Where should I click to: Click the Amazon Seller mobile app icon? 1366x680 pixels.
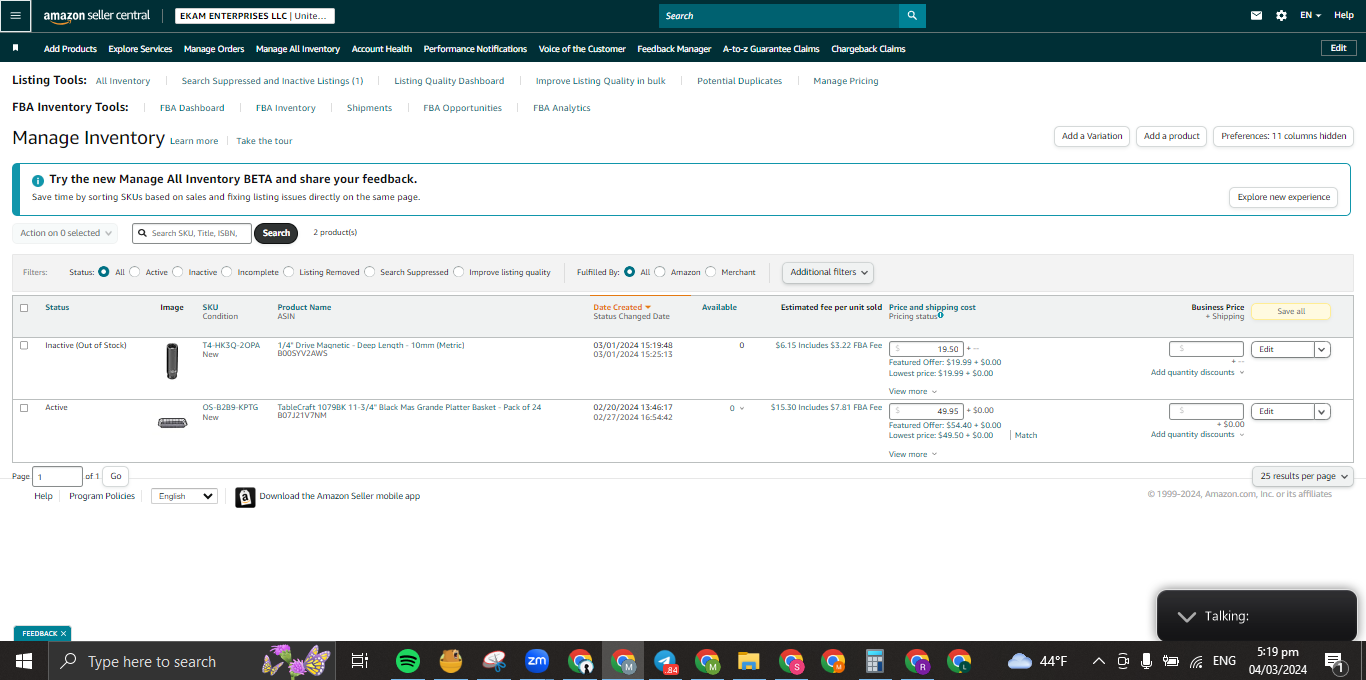click(x=245, y=497)
